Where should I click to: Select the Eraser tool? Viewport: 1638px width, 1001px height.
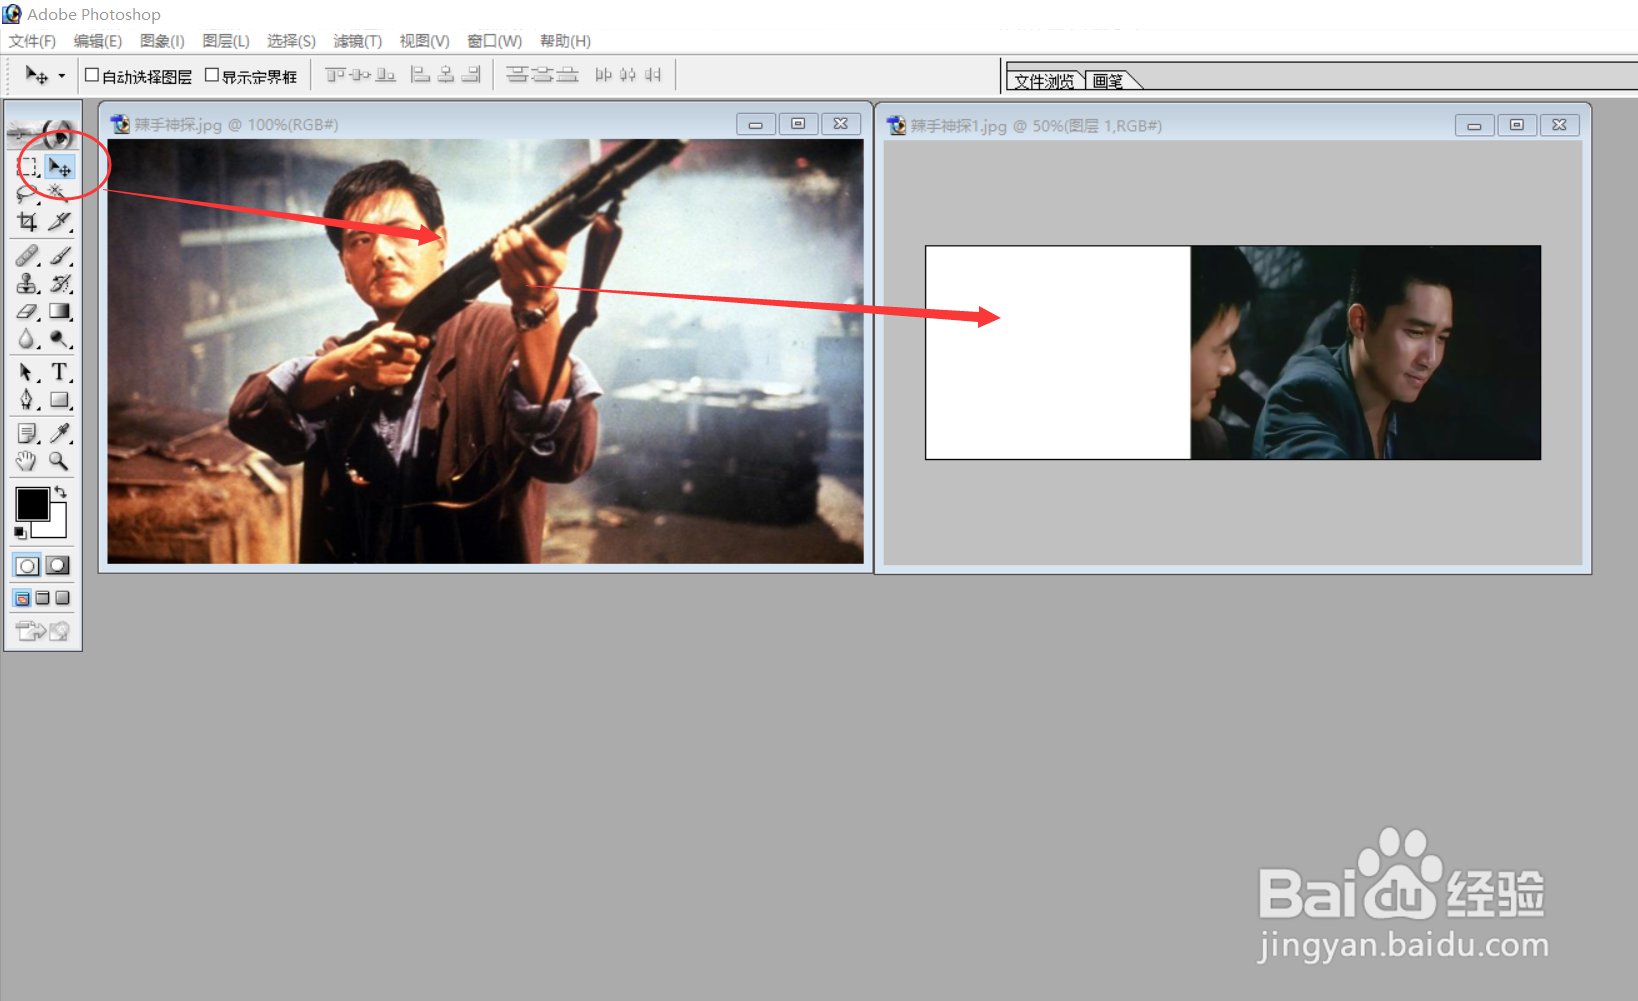point(28,312)
